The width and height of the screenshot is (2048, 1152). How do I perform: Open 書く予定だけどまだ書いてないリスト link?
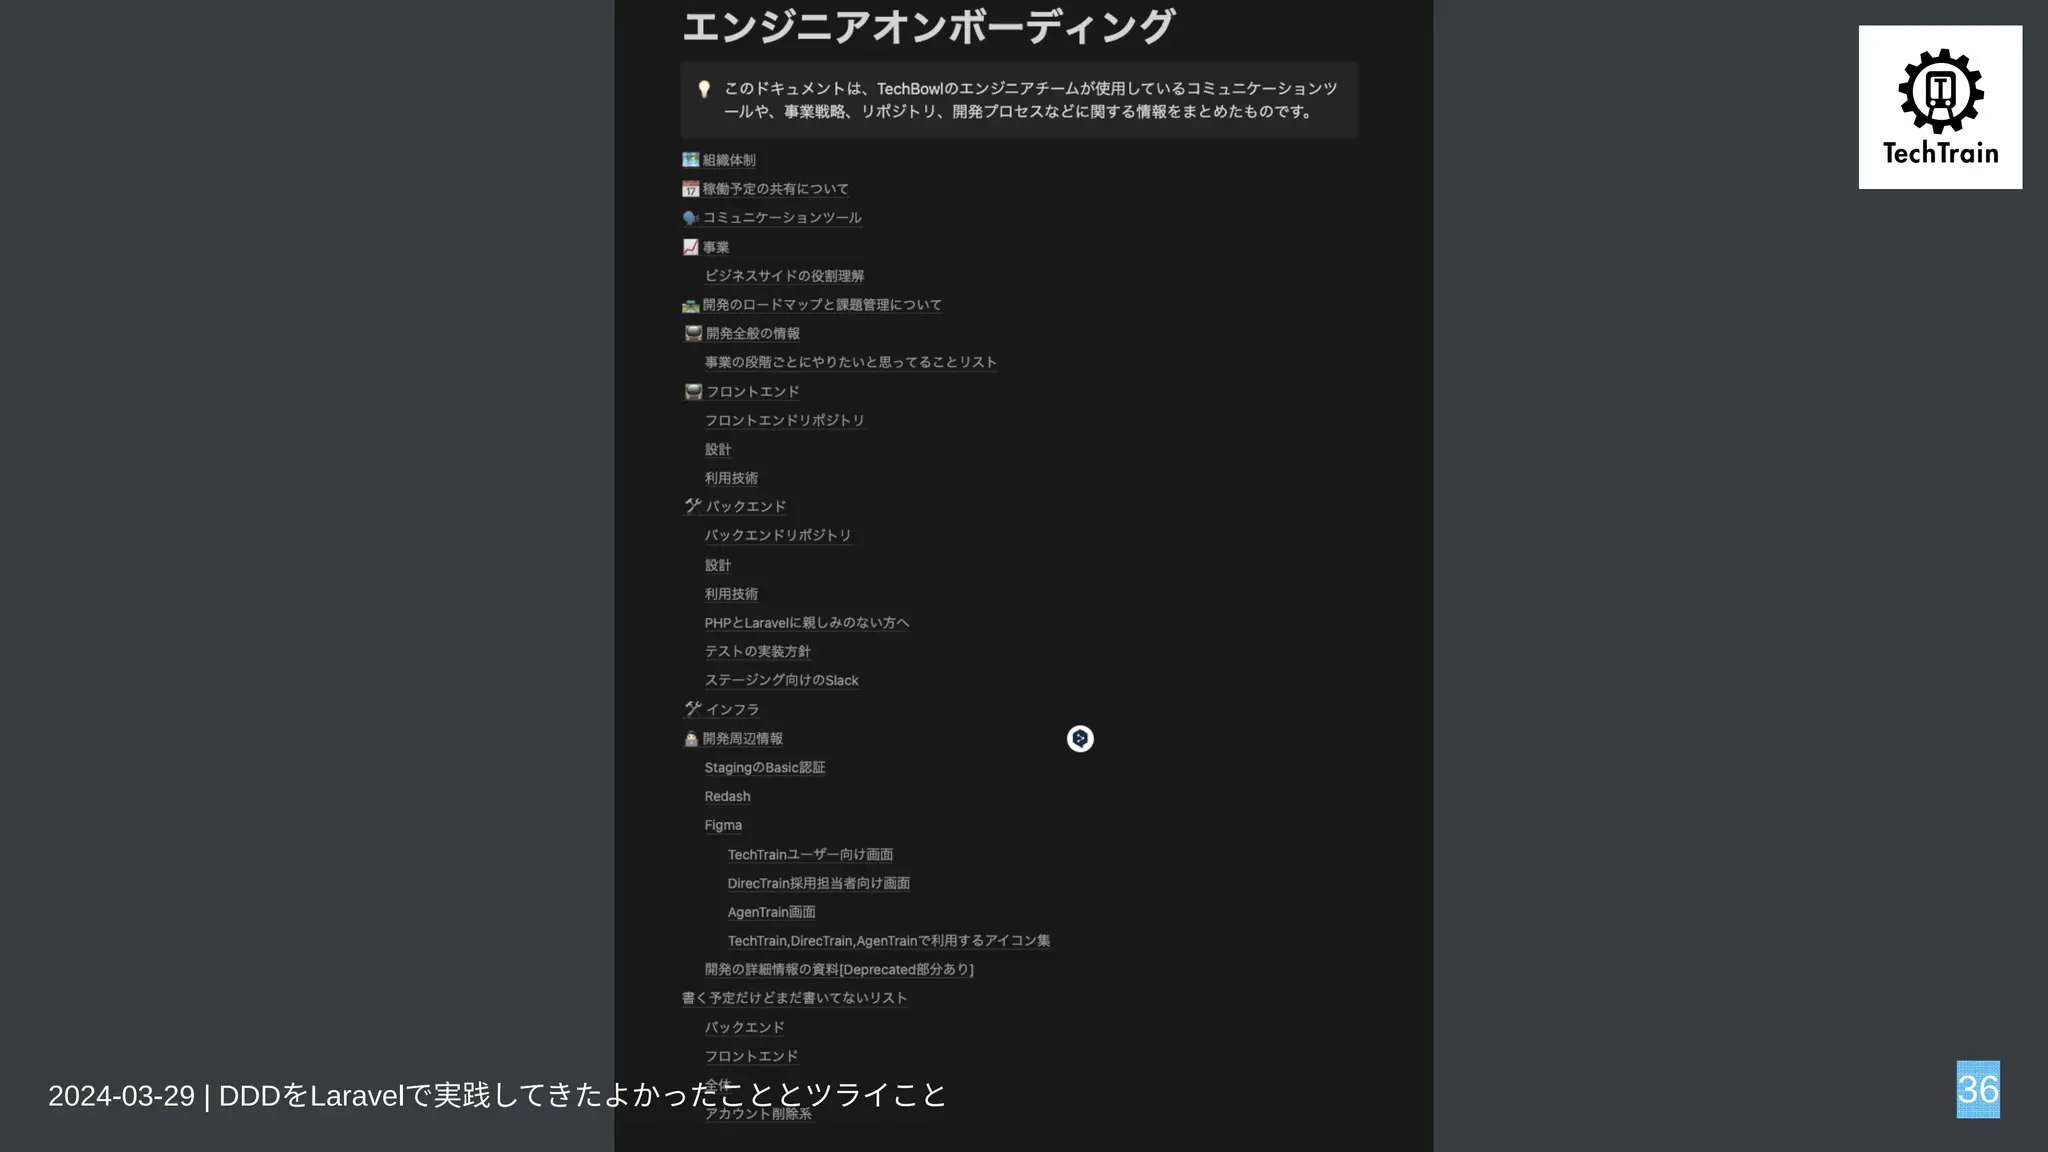(795, 998)
